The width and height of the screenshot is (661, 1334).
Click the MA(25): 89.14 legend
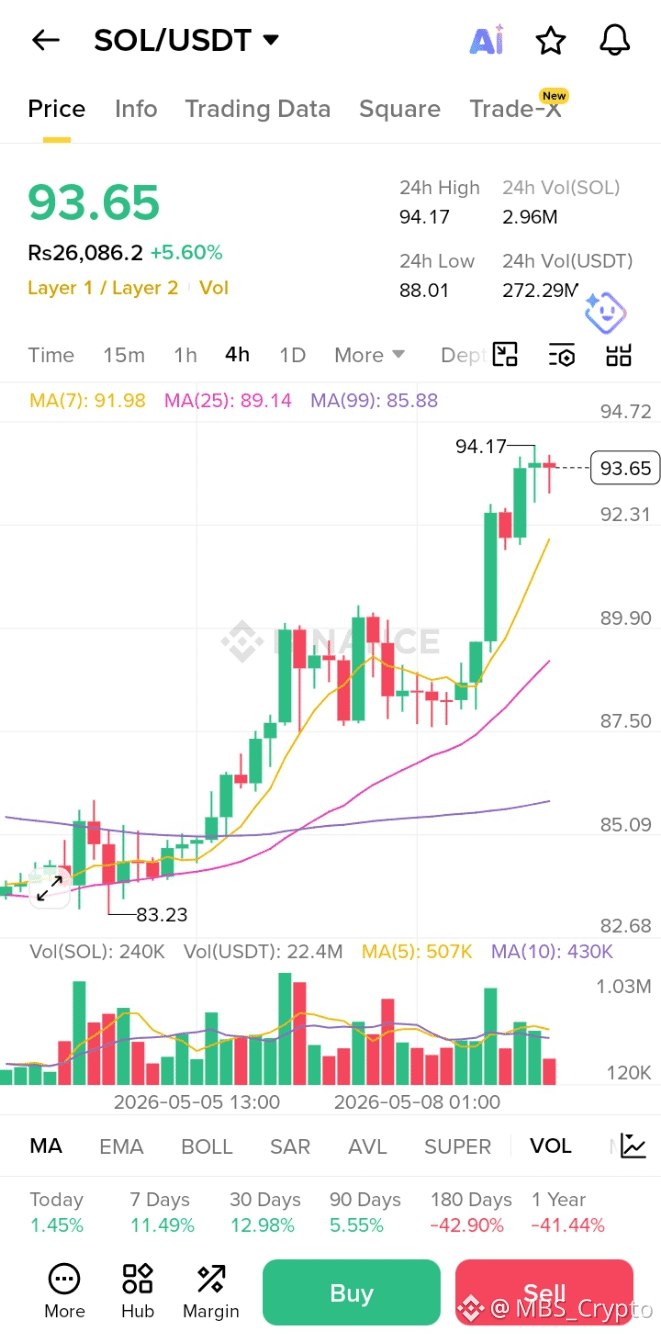tap(228, 401)
